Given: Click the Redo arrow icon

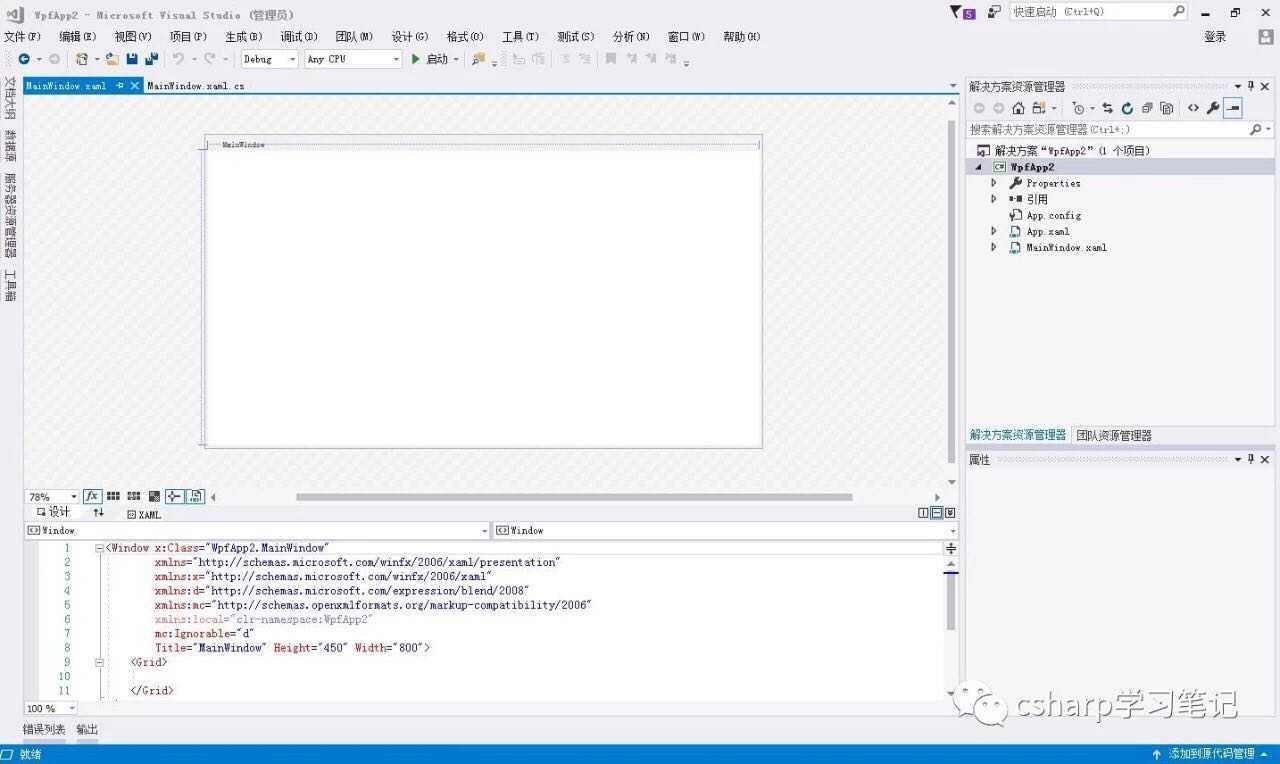Looking at the screenshot, I should tap(210, 59).
